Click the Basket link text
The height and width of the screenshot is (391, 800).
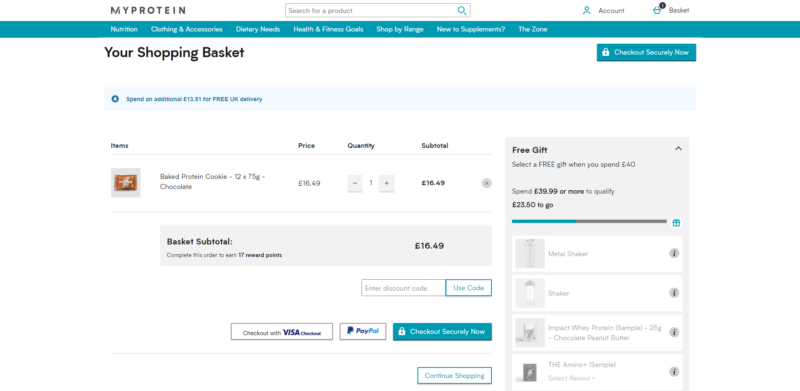pyautogui.click(x=679, y=10)
